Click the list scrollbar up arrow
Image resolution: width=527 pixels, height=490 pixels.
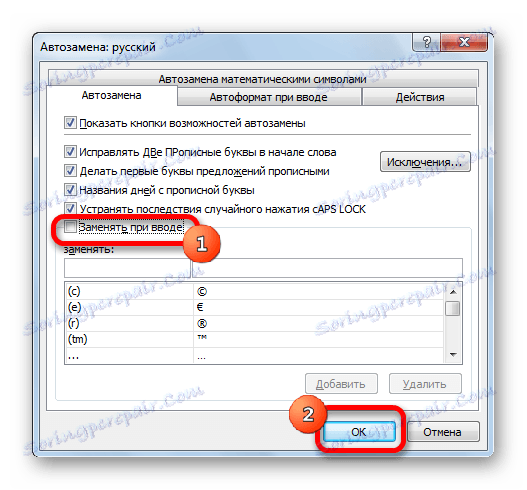[453, 292]
